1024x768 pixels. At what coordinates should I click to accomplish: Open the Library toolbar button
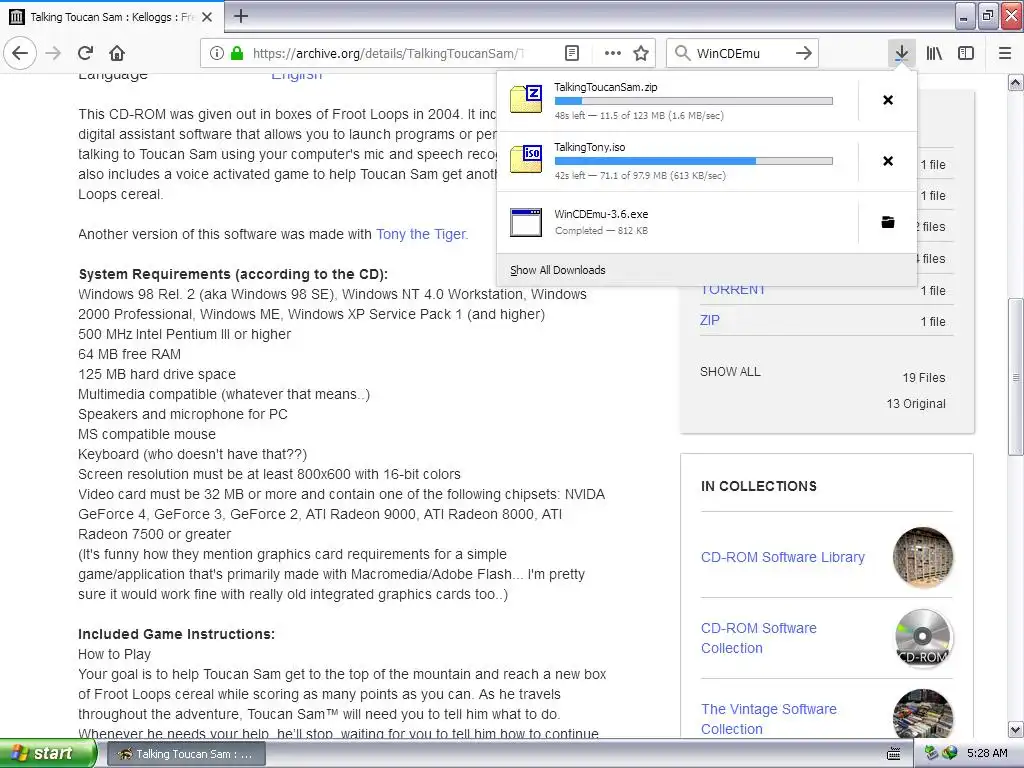click(x=934, y=54)
